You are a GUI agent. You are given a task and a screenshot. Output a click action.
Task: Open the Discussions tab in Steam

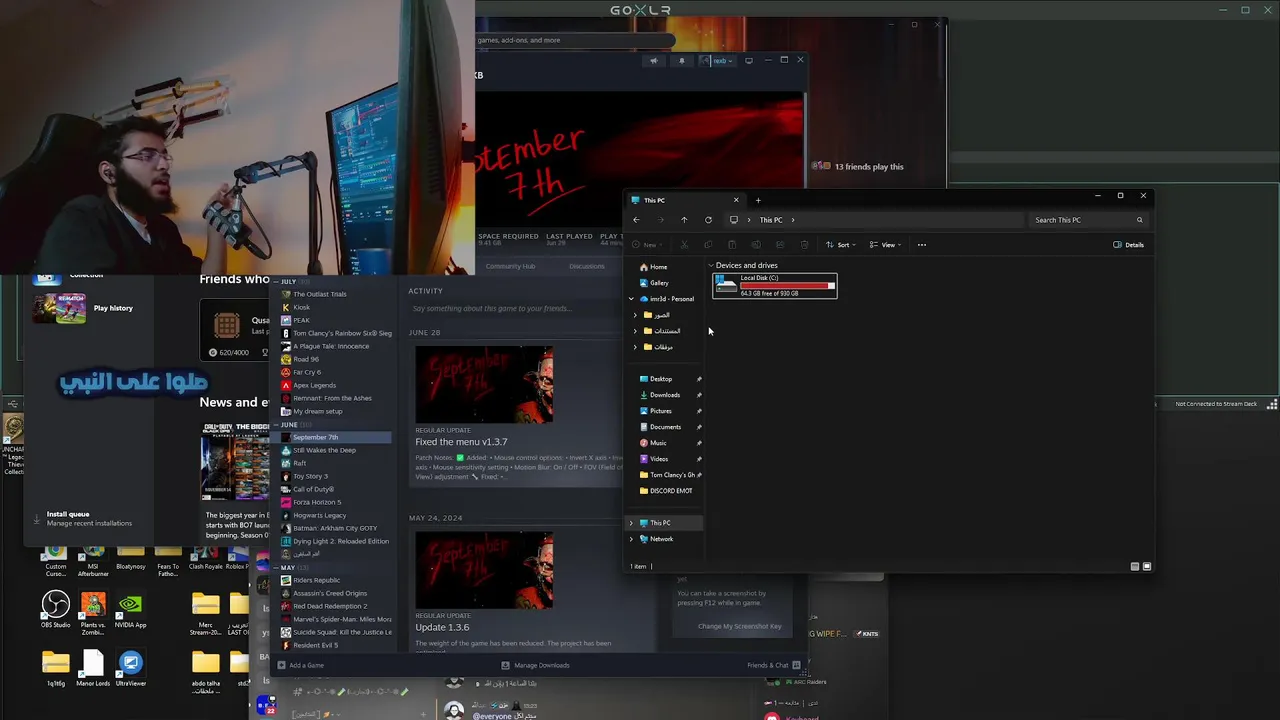pos(587,266)
